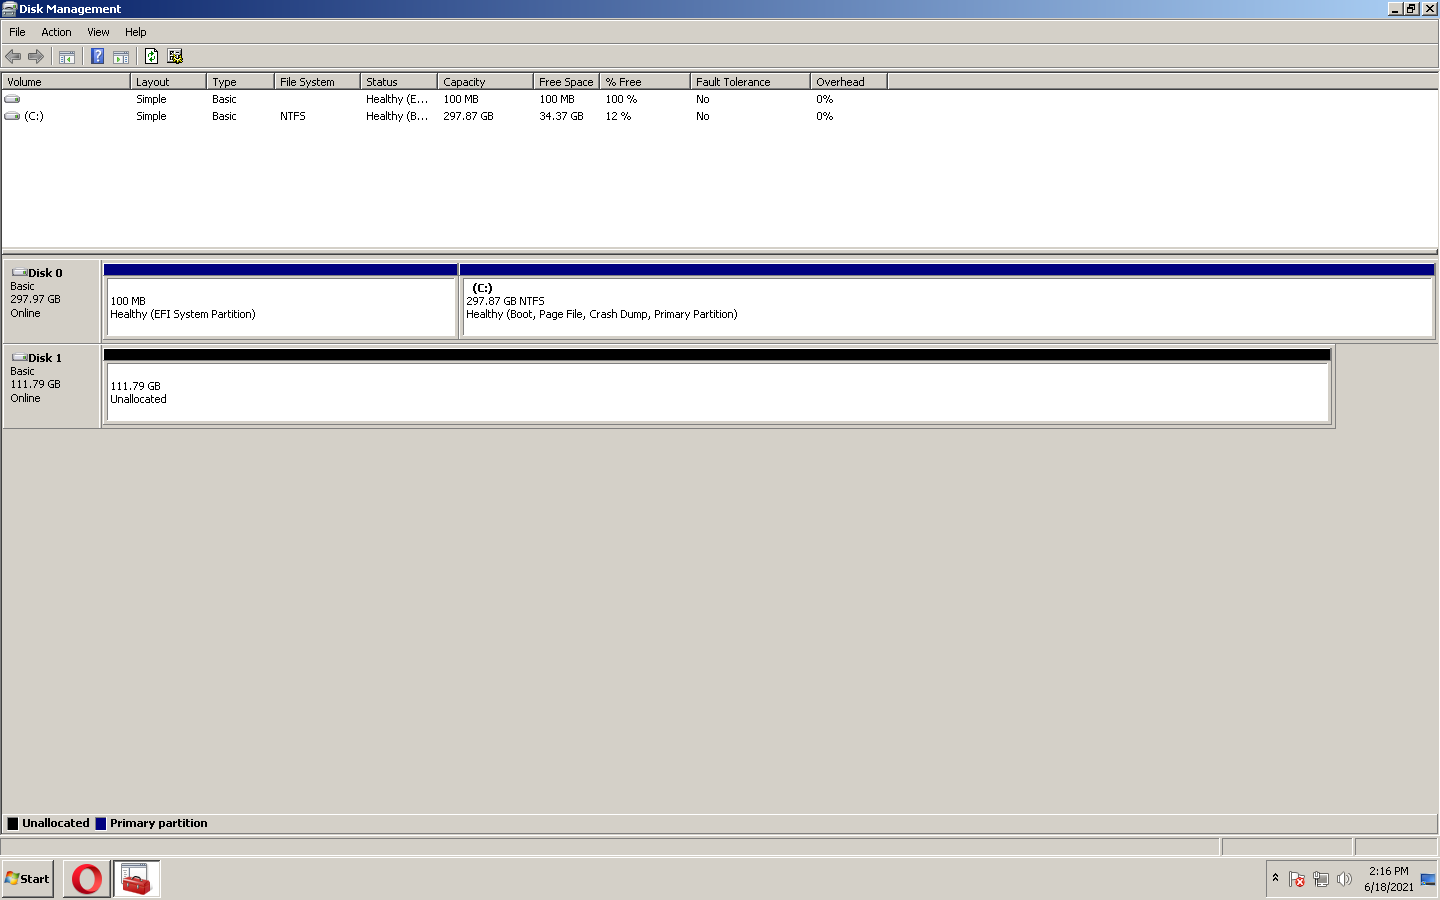This screenshot has height=900, width=1440.
Task: Open the Action menu
Action: click(56, 32)
